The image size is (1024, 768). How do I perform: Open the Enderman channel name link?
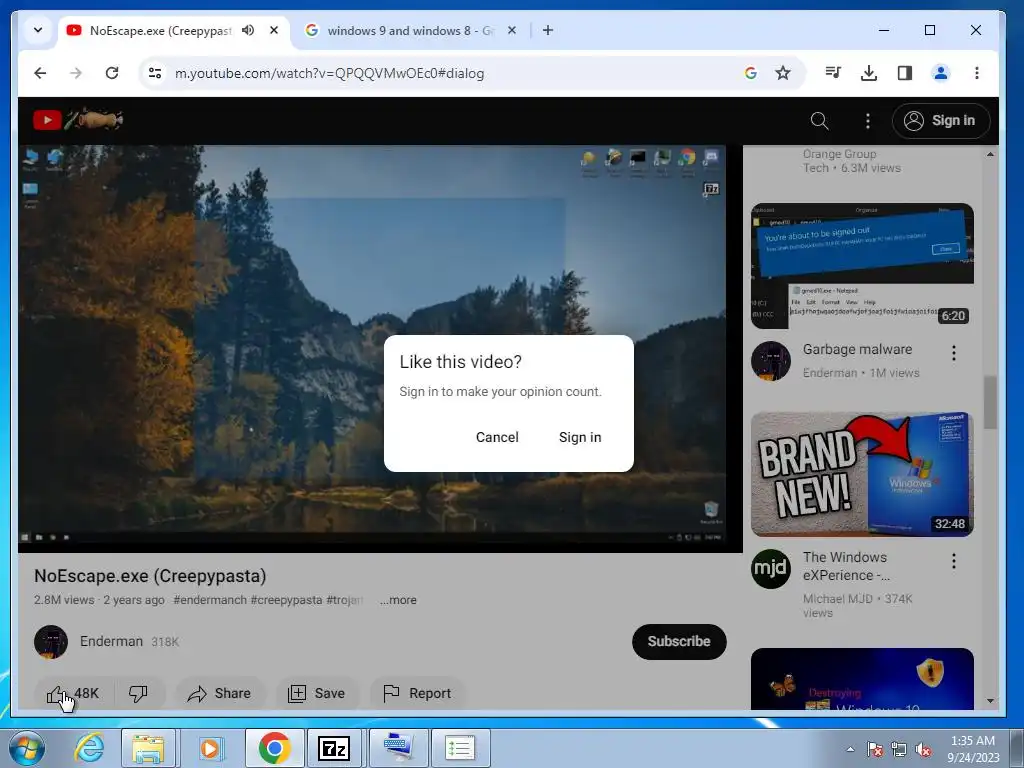pyautogui.click(x=111, y=641)
